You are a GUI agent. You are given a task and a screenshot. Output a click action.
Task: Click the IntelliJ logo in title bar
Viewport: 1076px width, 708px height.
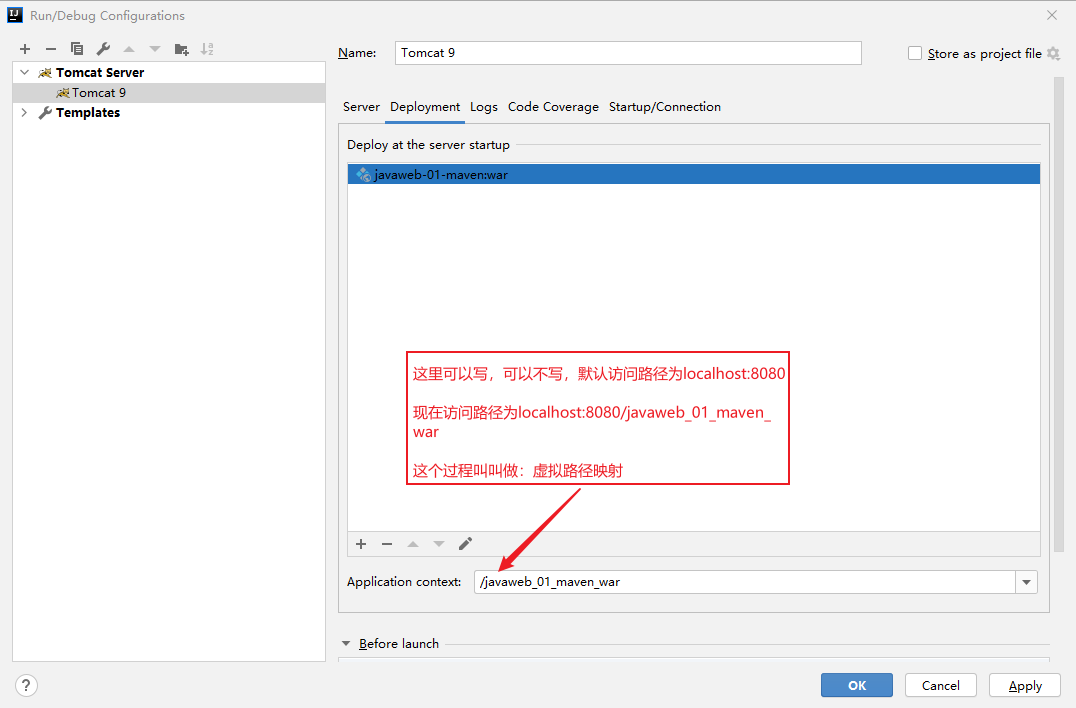[x=14, y=15]
